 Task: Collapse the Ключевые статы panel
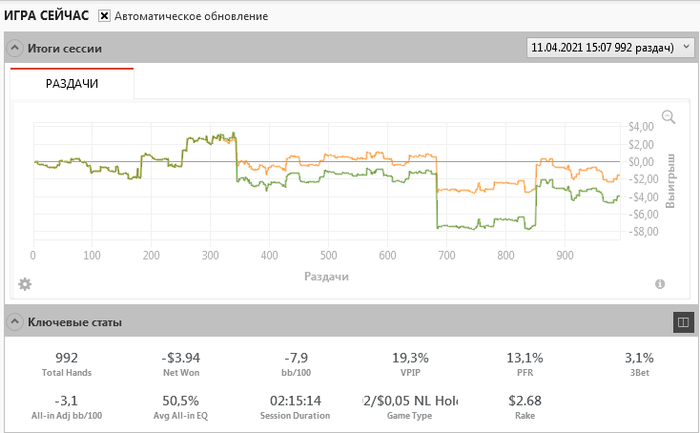[x=14, y=322]
